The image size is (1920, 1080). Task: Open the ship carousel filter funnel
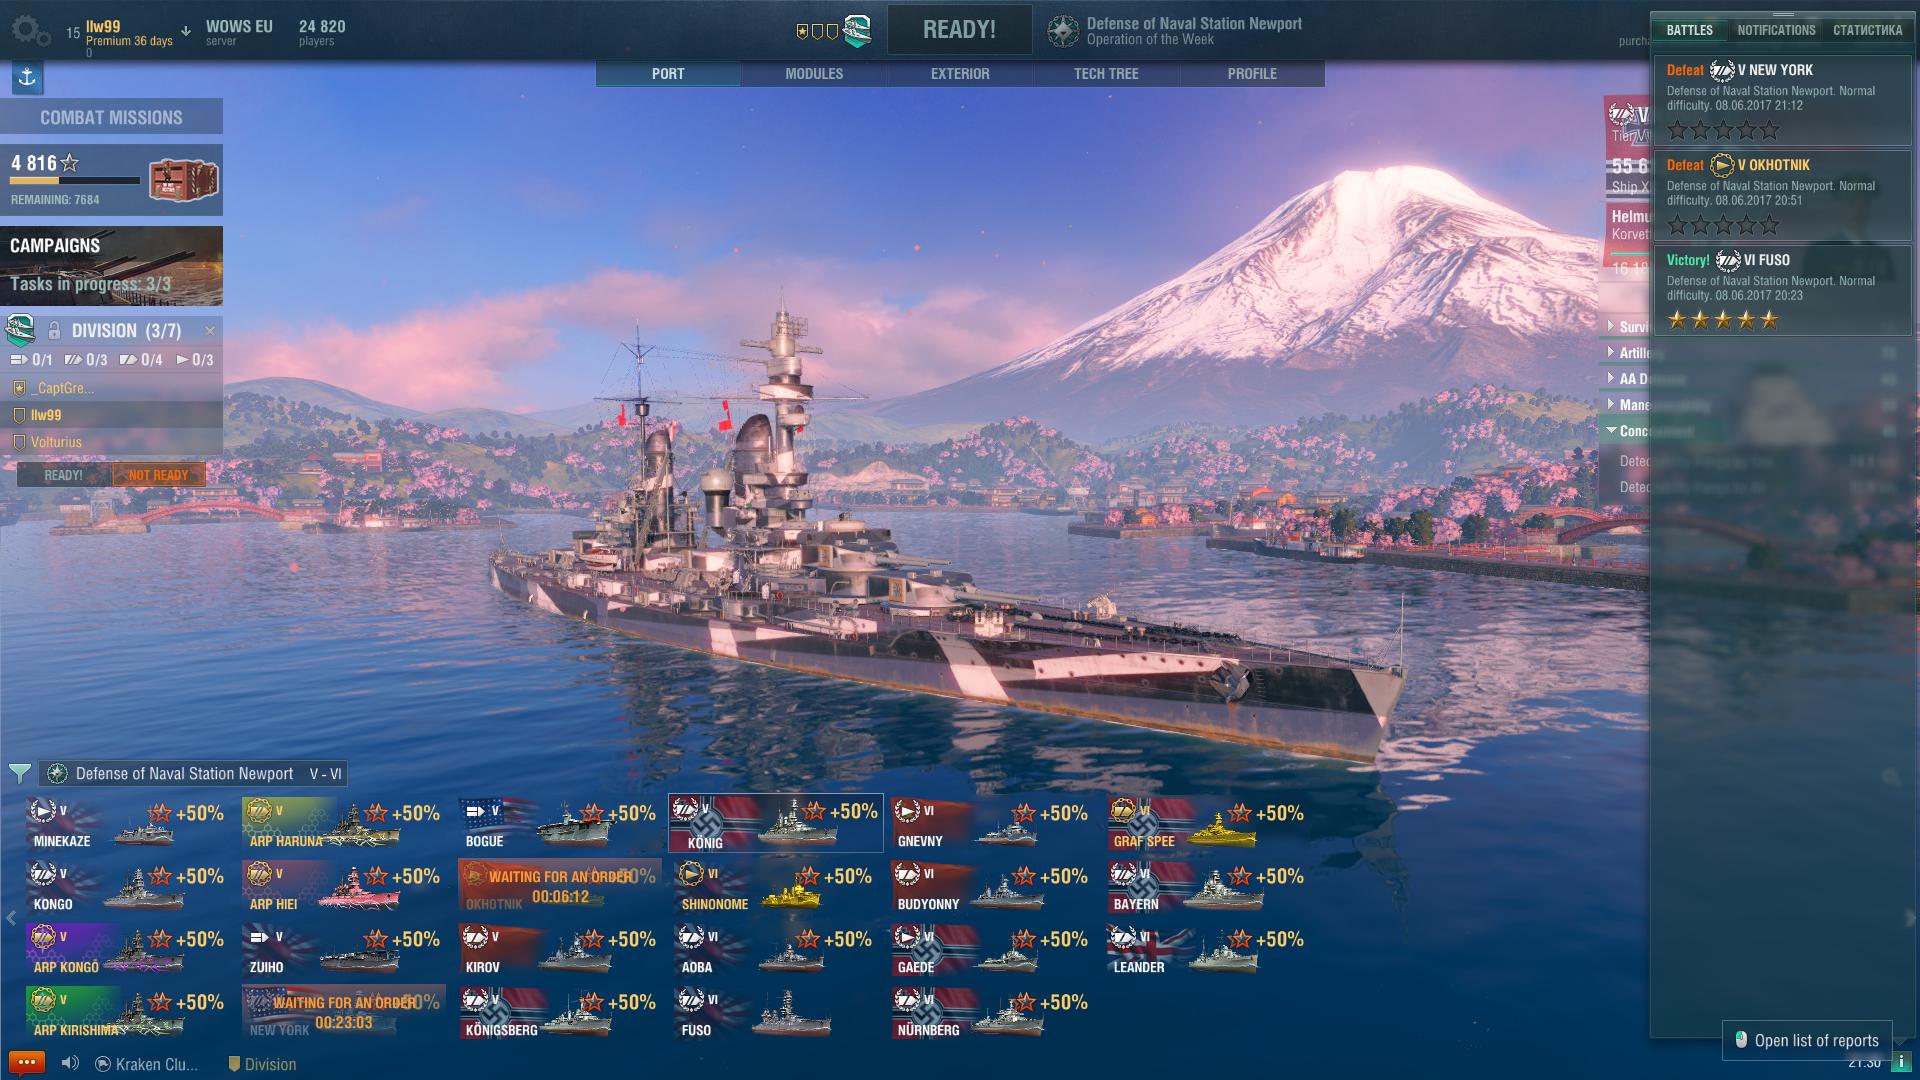tap(19, 773)
